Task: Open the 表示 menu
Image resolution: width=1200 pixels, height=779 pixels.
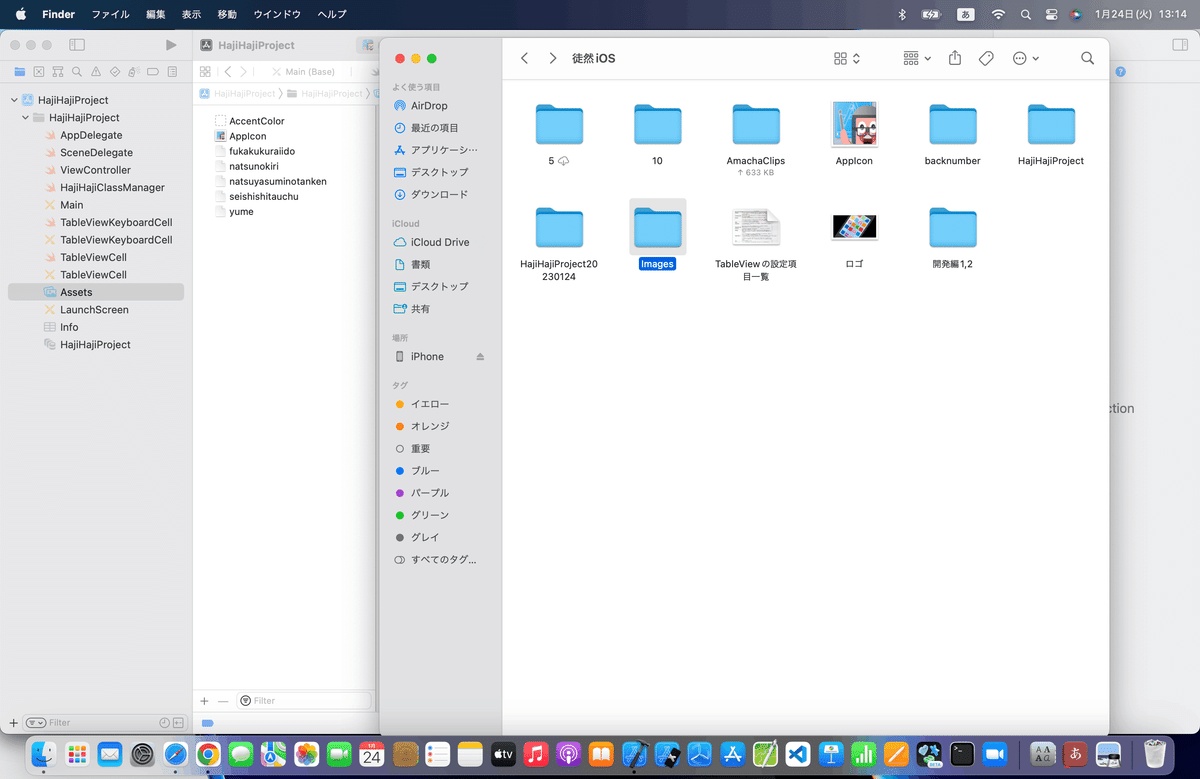Action: tap(192, 14)
